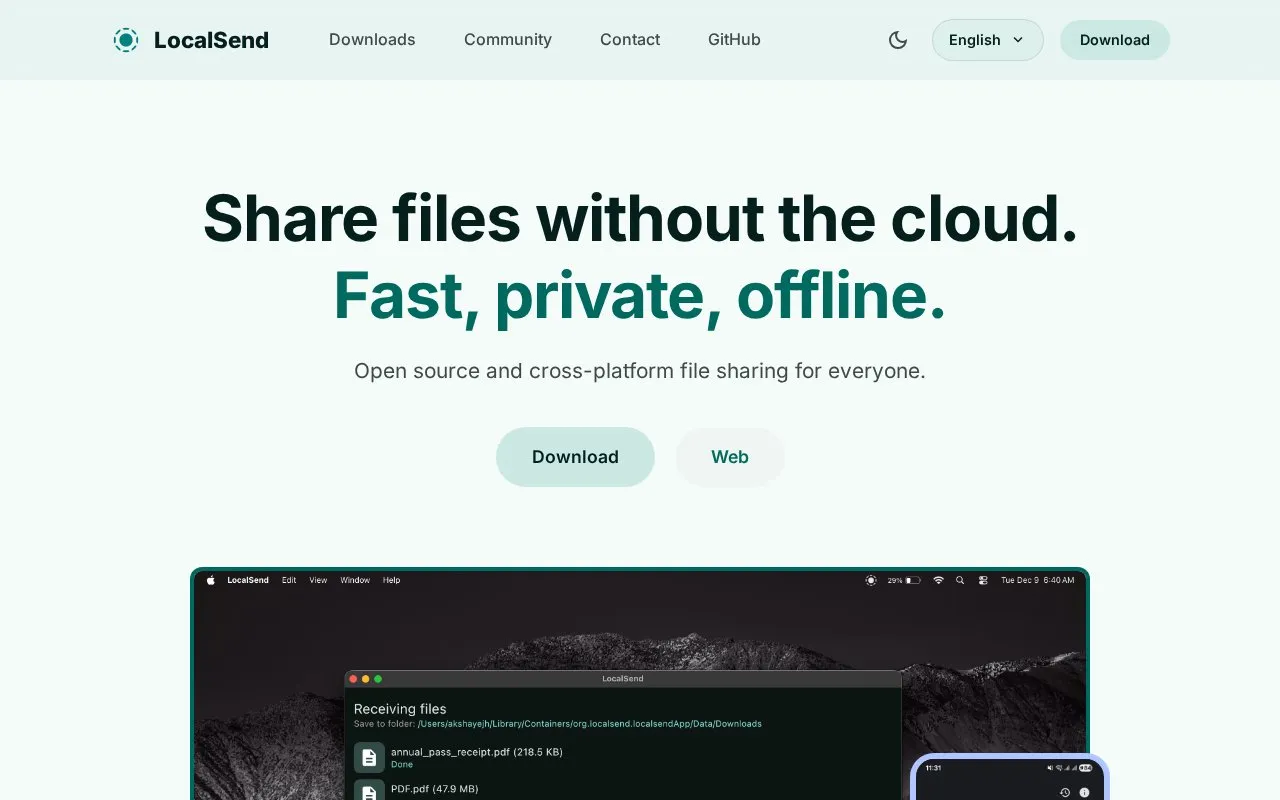1280x800 pixels.
Task: Toggle dark mode with the moon icon
Action: 898,40
